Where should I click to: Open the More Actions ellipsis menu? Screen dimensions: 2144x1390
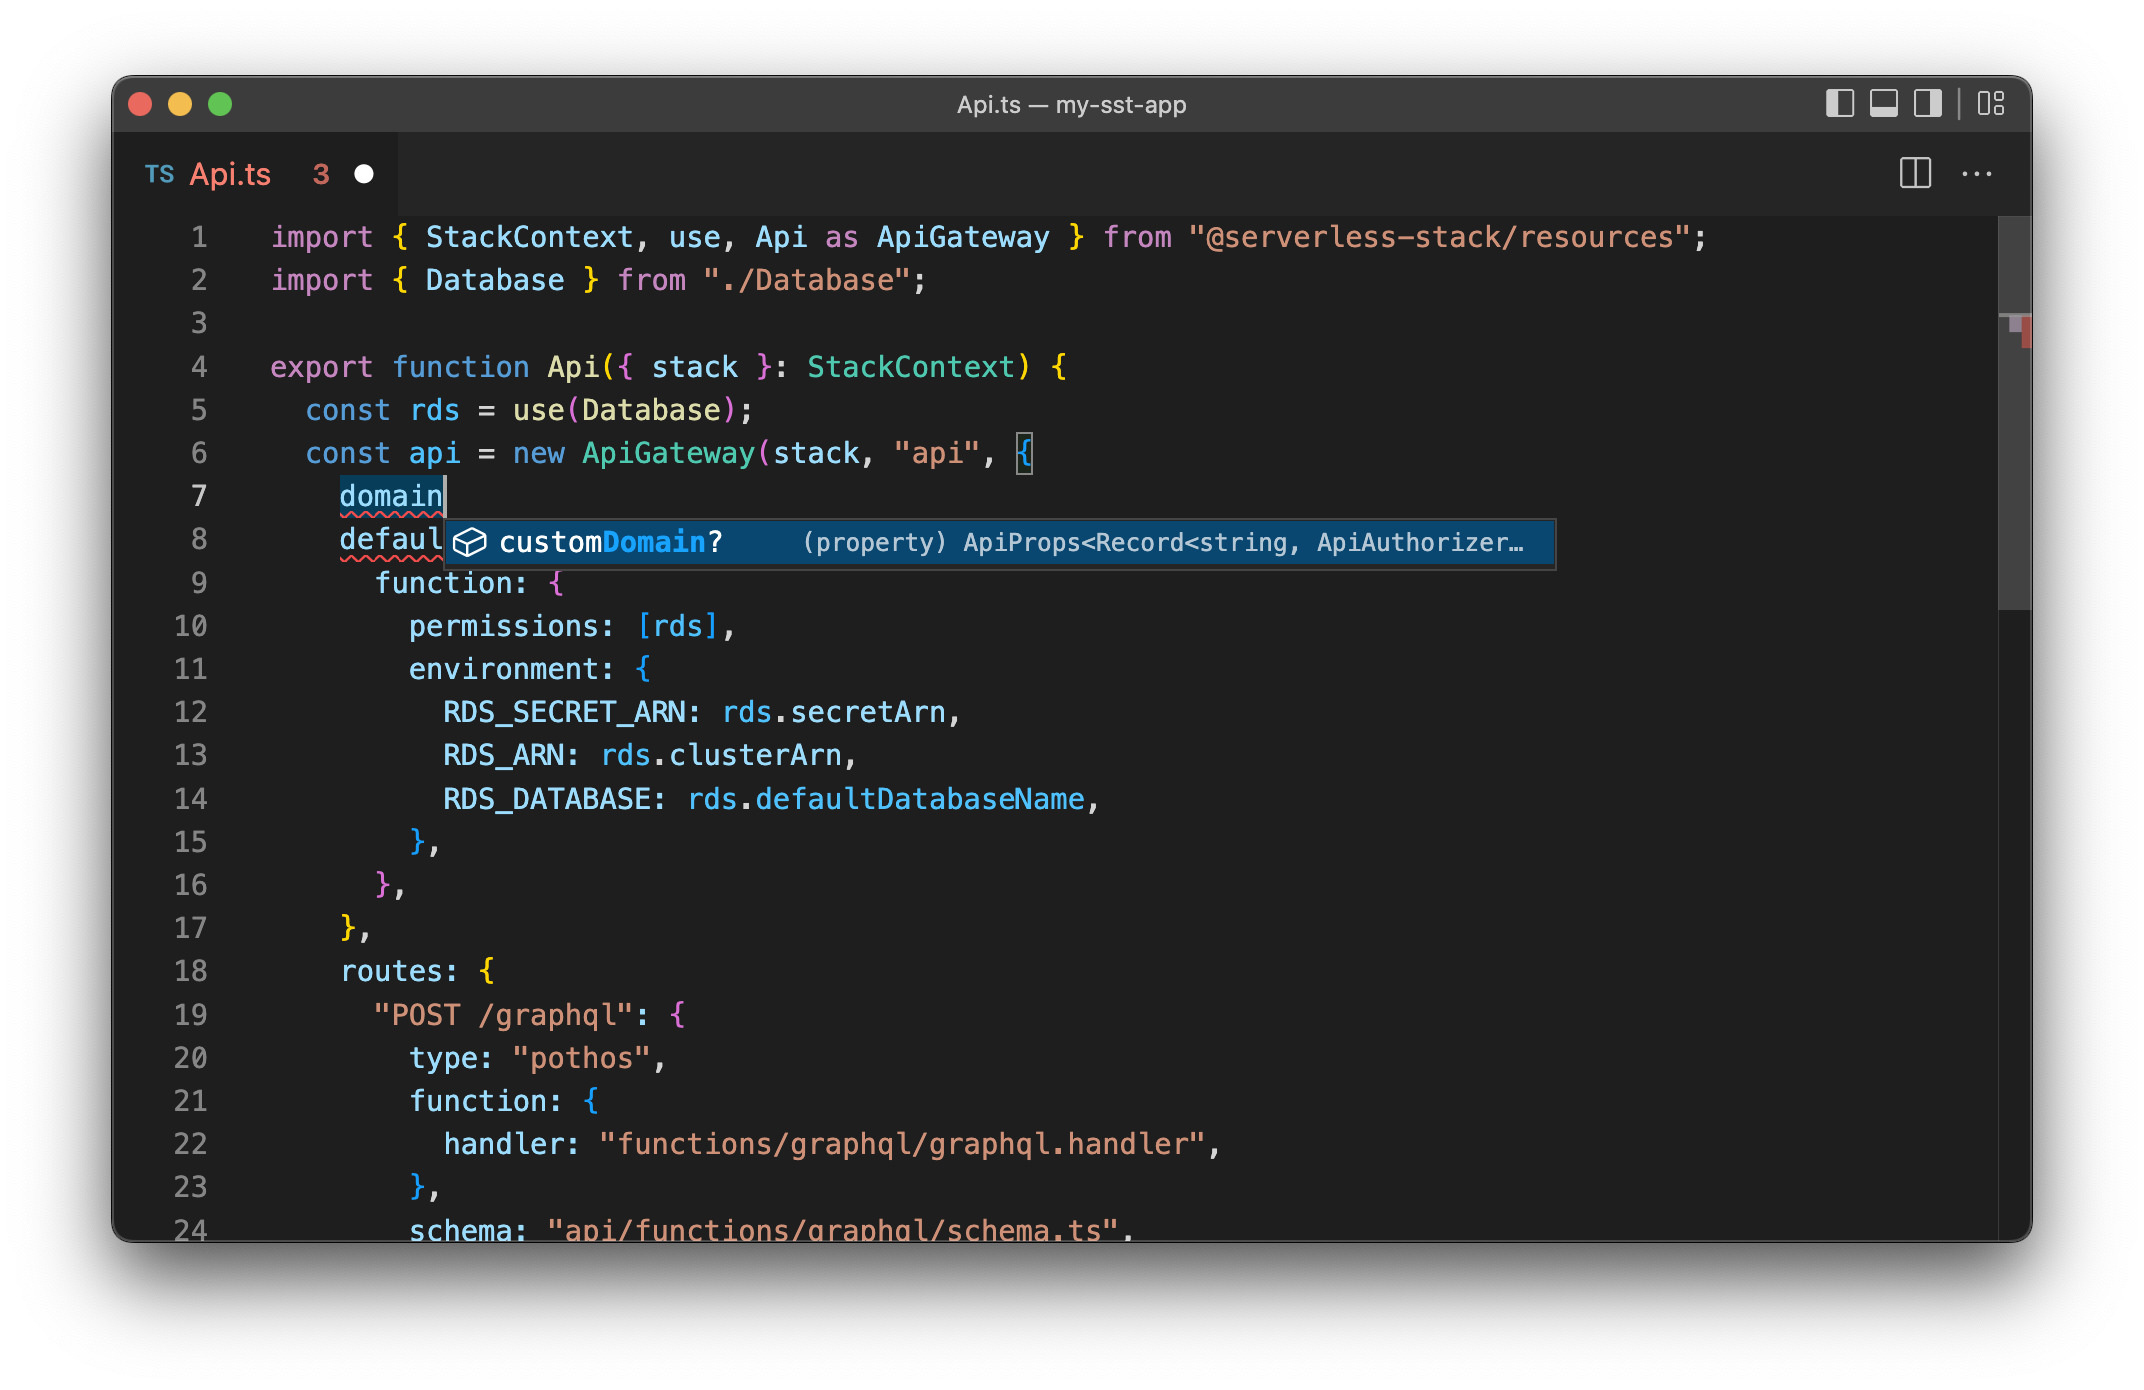tap(1977, 173)
